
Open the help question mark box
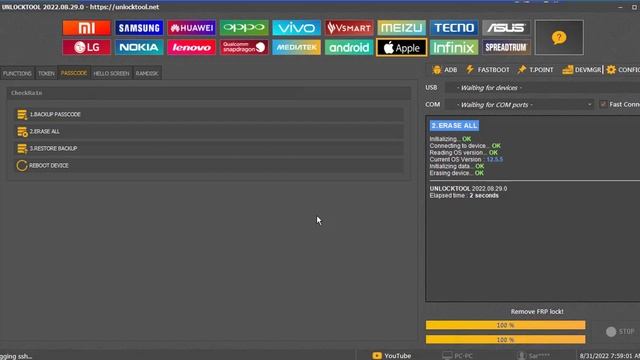[x=559, y=38]
